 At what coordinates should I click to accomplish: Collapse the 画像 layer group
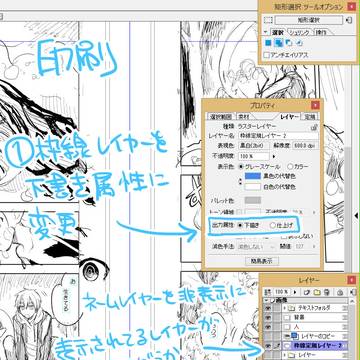[267, 301]
